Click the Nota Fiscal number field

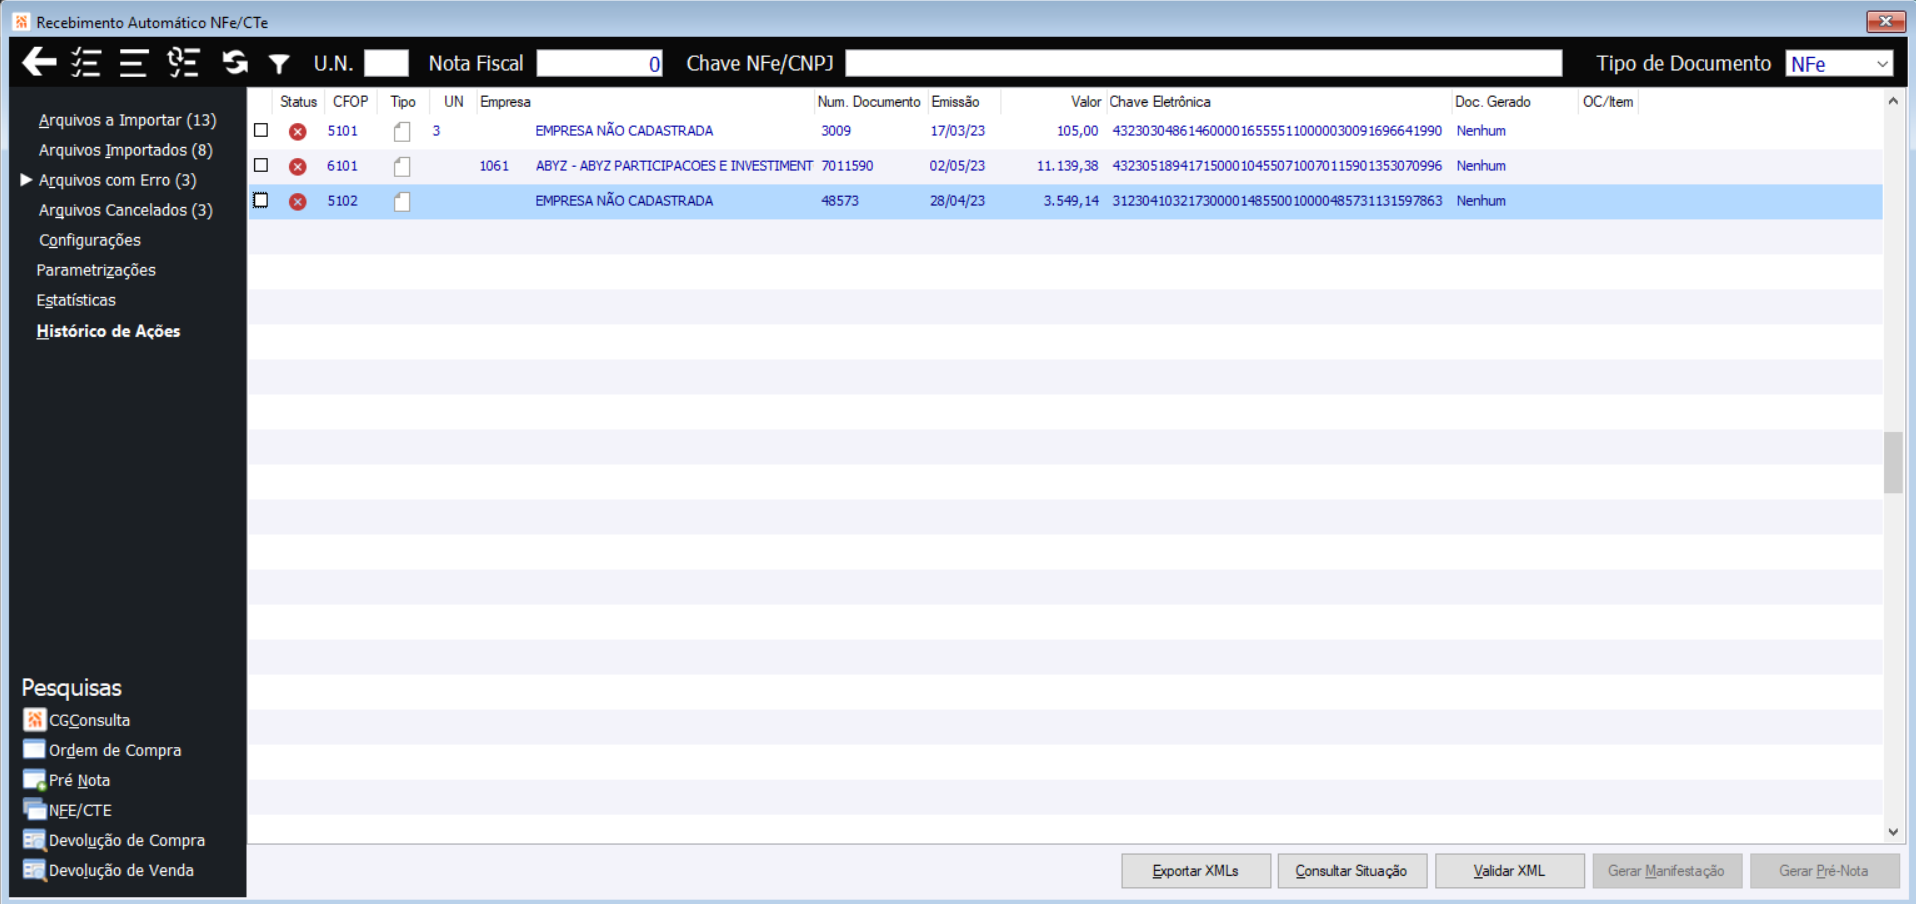tap(600, 63)
